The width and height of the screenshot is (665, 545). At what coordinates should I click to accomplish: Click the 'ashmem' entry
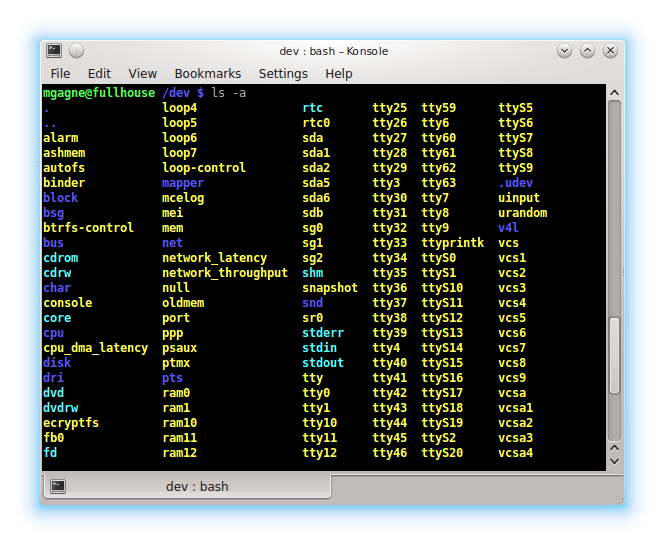pyautogui.click(x=64, y=153)
